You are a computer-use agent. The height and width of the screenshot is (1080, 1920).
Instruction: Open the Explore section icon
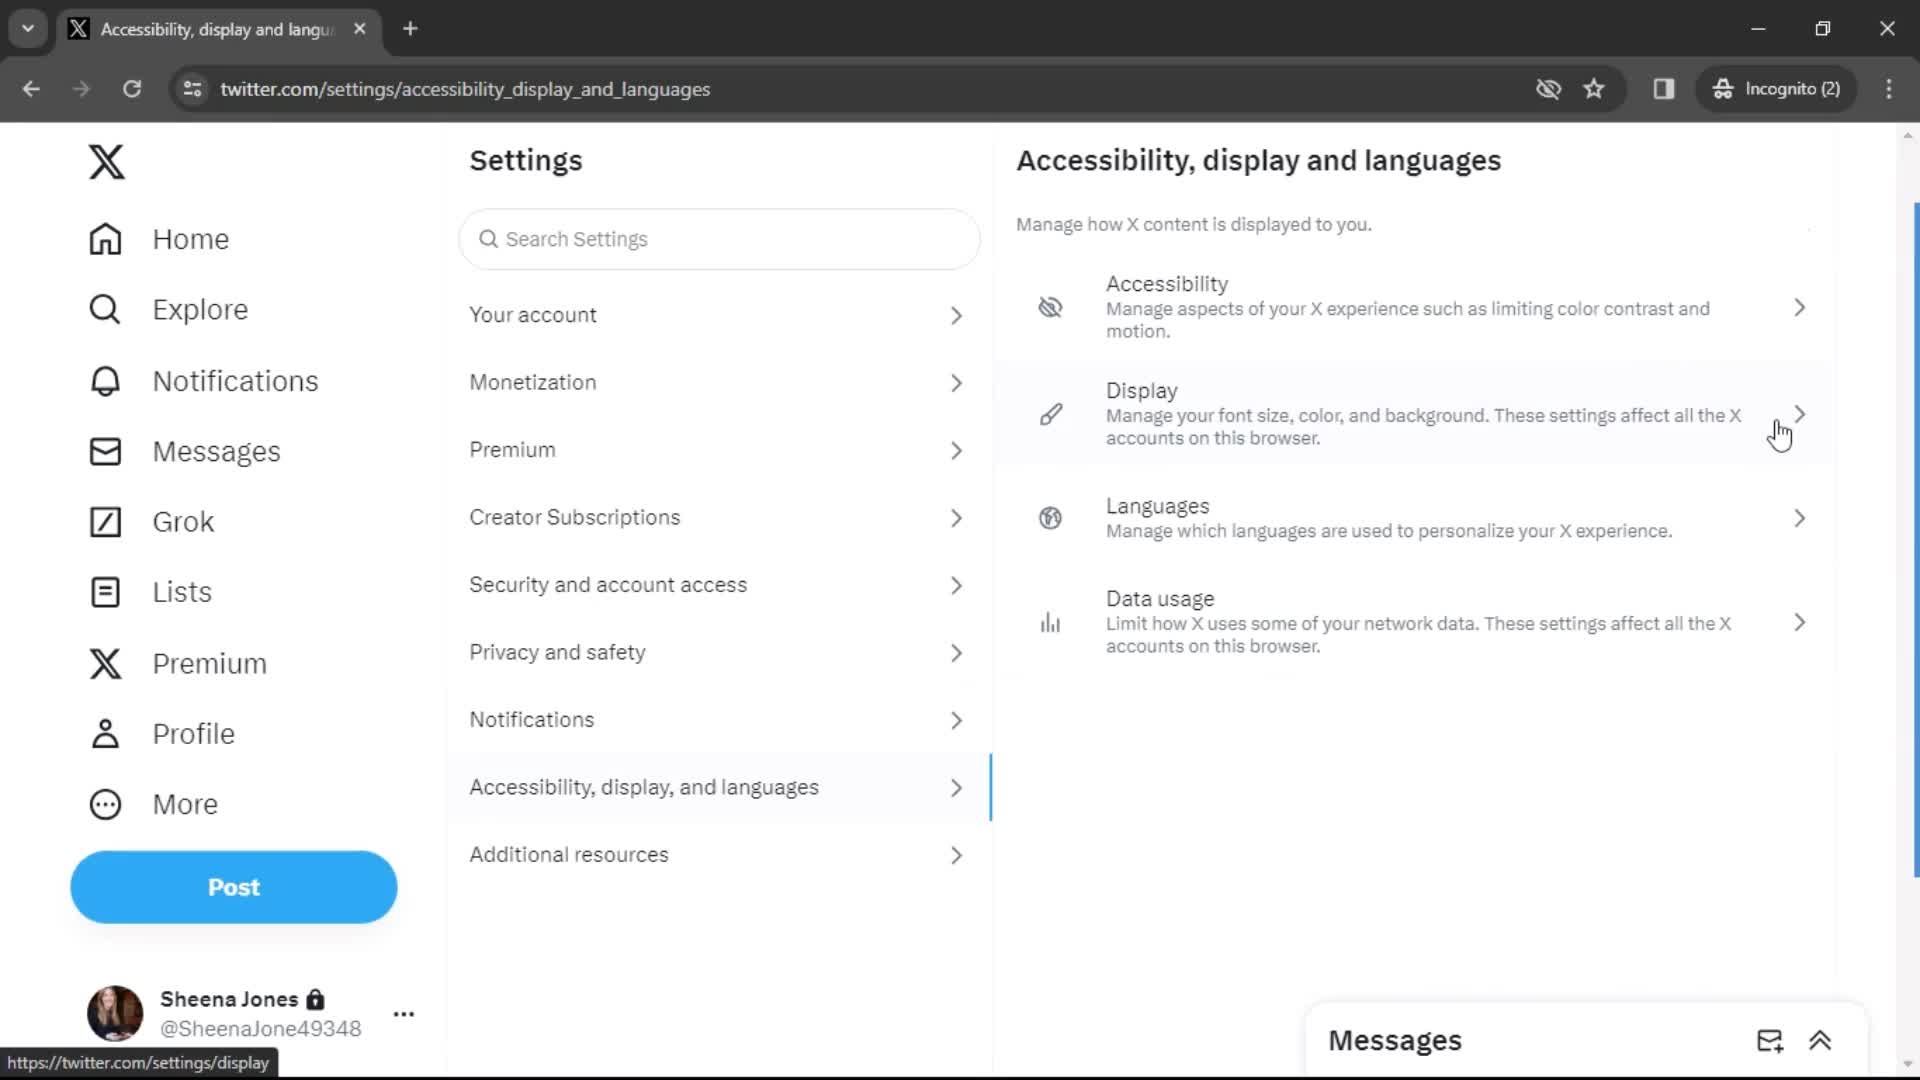pyautogui.click(x=104, y=309)
